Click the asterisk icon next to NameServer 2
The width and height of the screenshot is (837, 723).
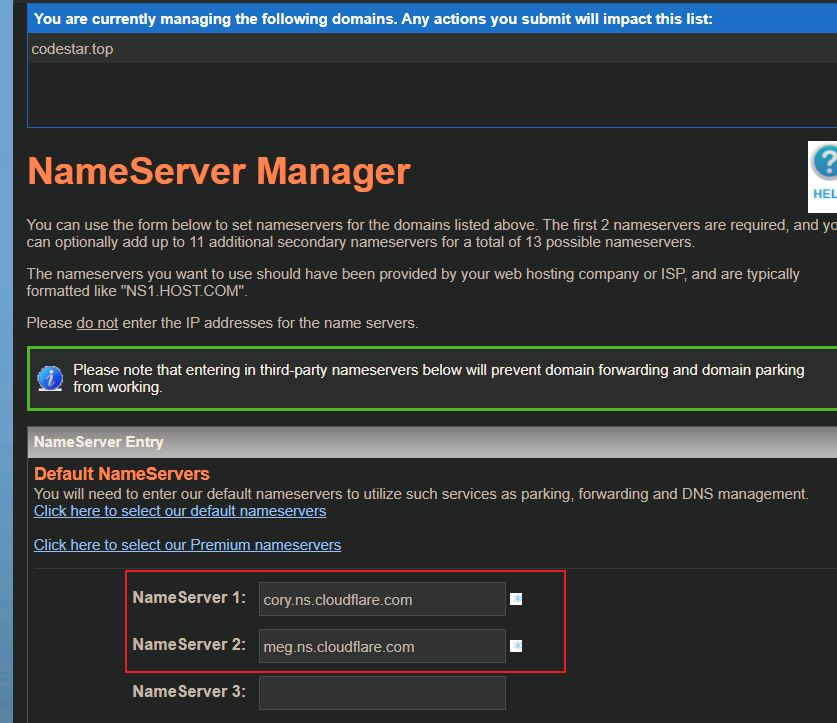point(516,646)
